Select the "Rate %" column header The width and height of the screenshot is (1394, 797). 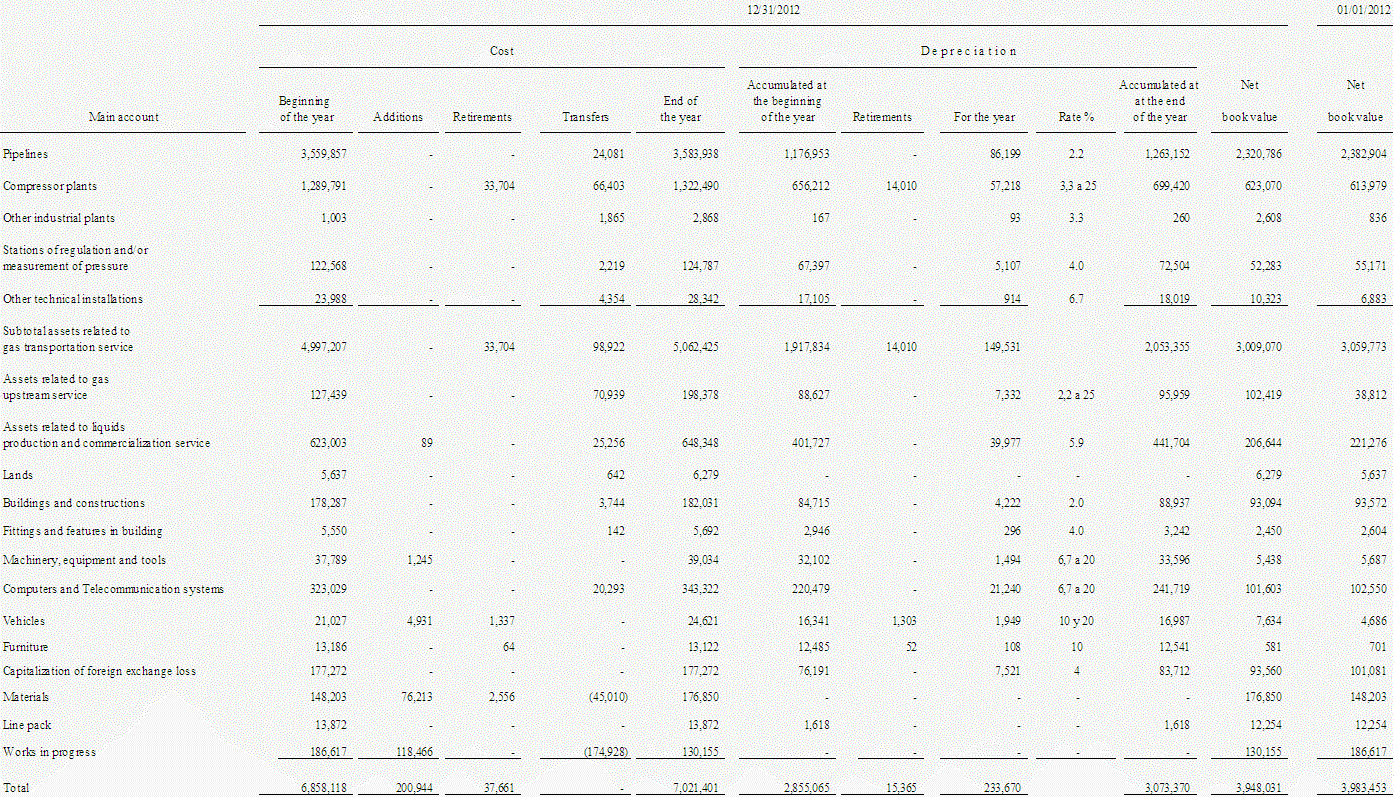tap(1076, 117)
